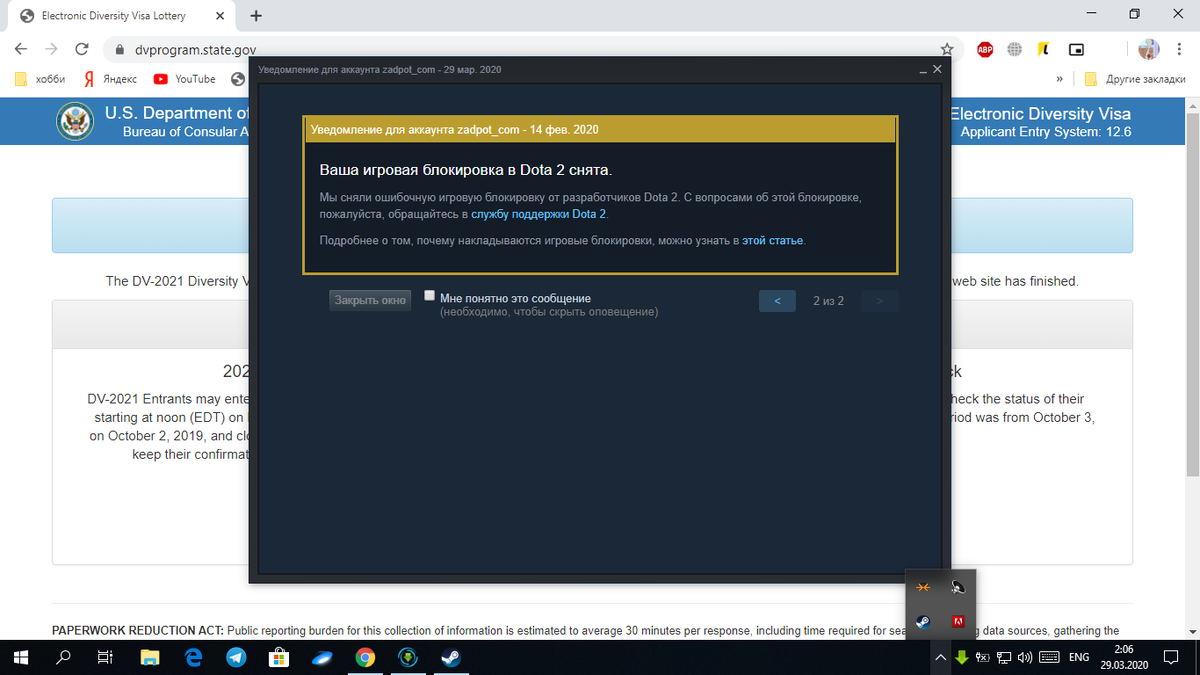This screenshot has height=675, width=1200.
Task: Click the Ваша игровая блокировка в Dota 2 снята heading
Action: pyautogui.click(x=465, y=170)
